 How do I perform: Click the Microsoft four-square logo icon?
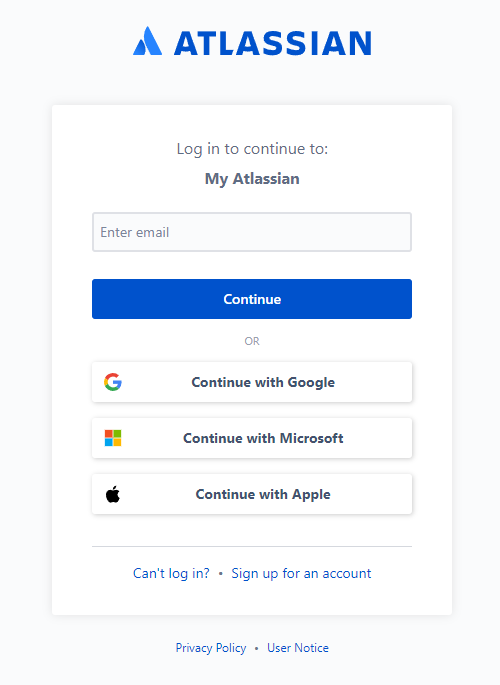(x=113, y=438)
